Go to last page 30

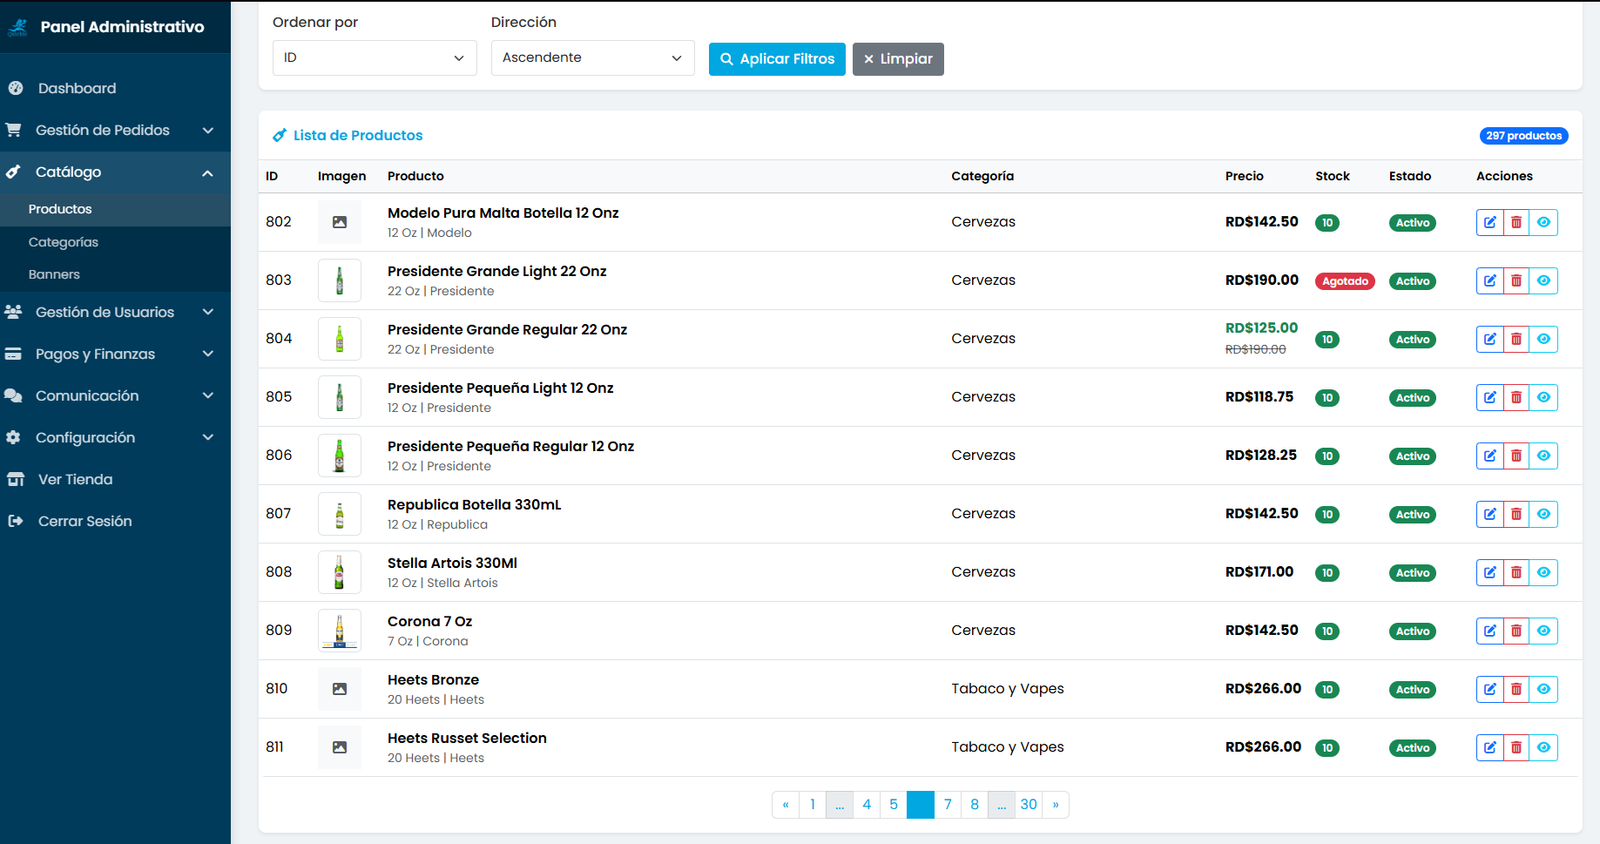tap(1029, 805)
